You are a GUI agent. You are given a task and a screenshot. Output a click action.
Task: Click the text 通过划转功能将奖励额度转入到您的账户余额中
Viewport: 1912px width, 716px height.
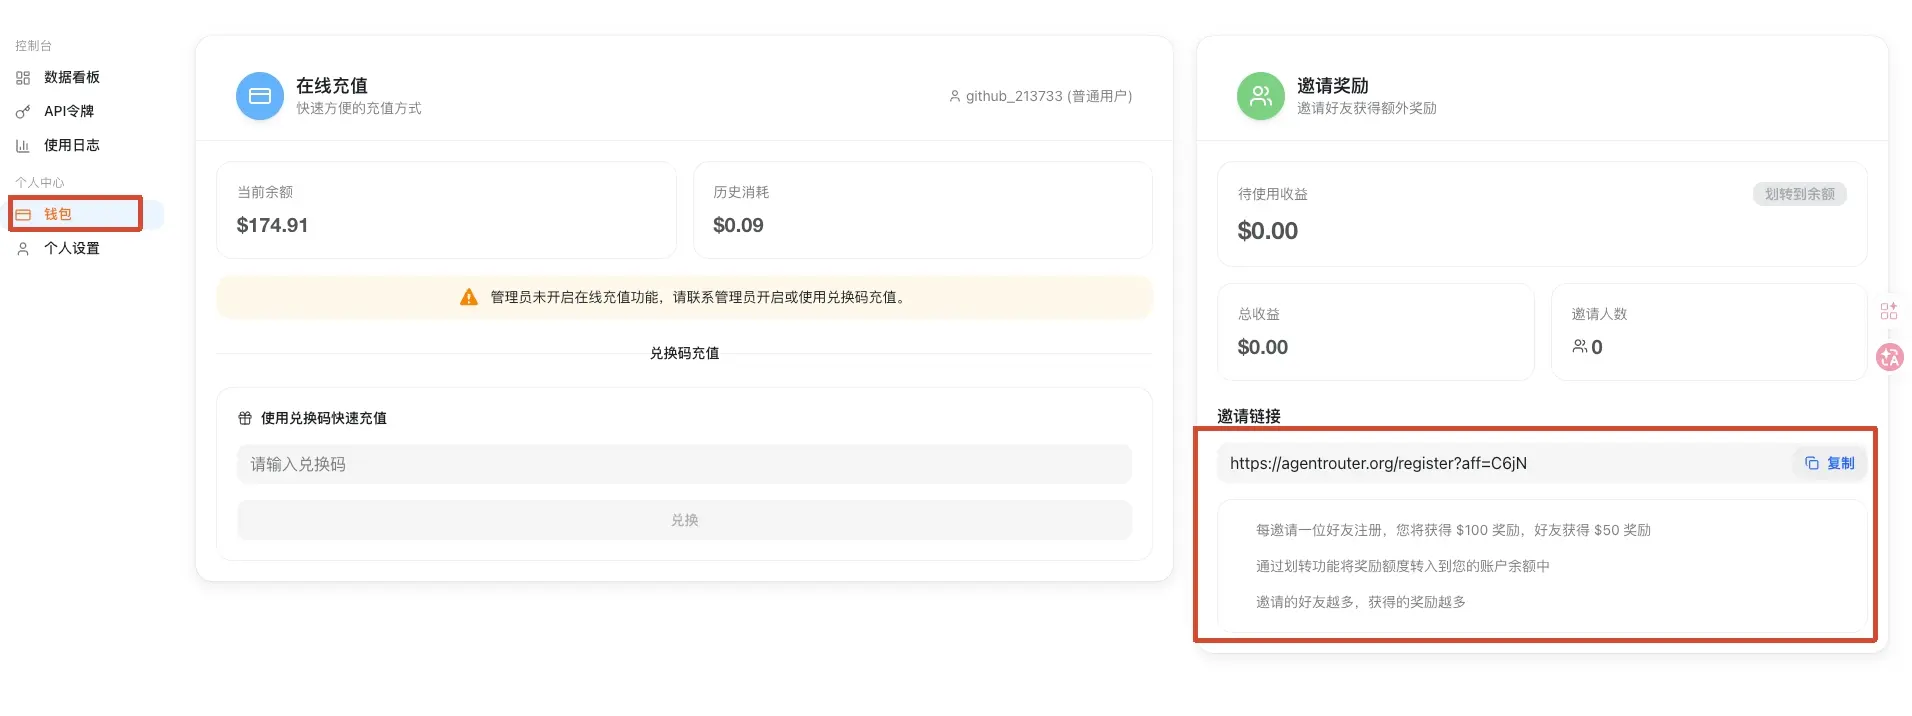pyautogui.click(x=1403, y=566)
